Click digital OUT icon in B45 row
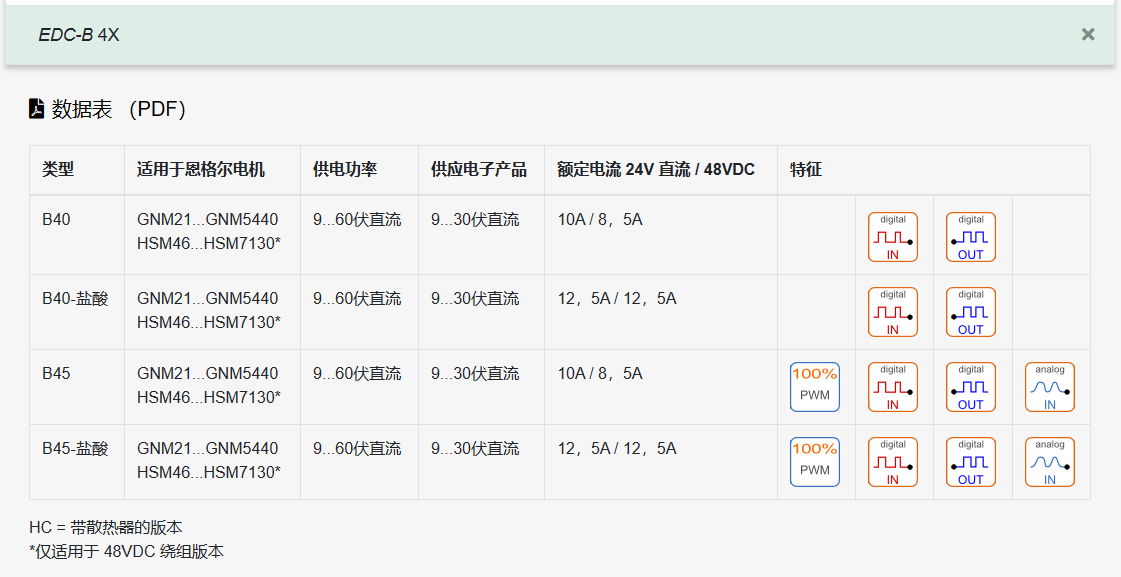The width and height of the screenshot is (1121, 577). click(x=971, y=387)
